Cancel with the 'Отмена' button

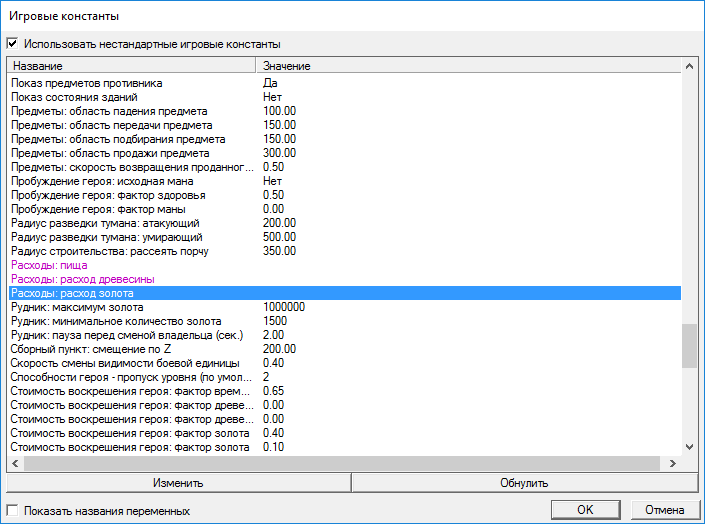click(665, 510)
